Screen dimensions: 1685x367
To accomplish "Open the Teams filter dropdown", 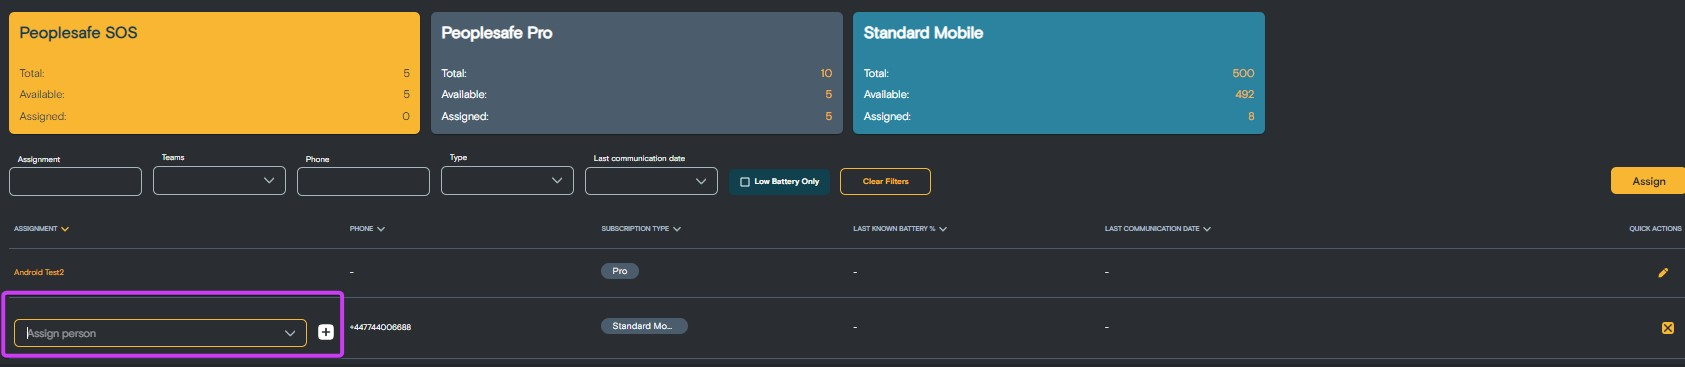I will pos(219,181).
